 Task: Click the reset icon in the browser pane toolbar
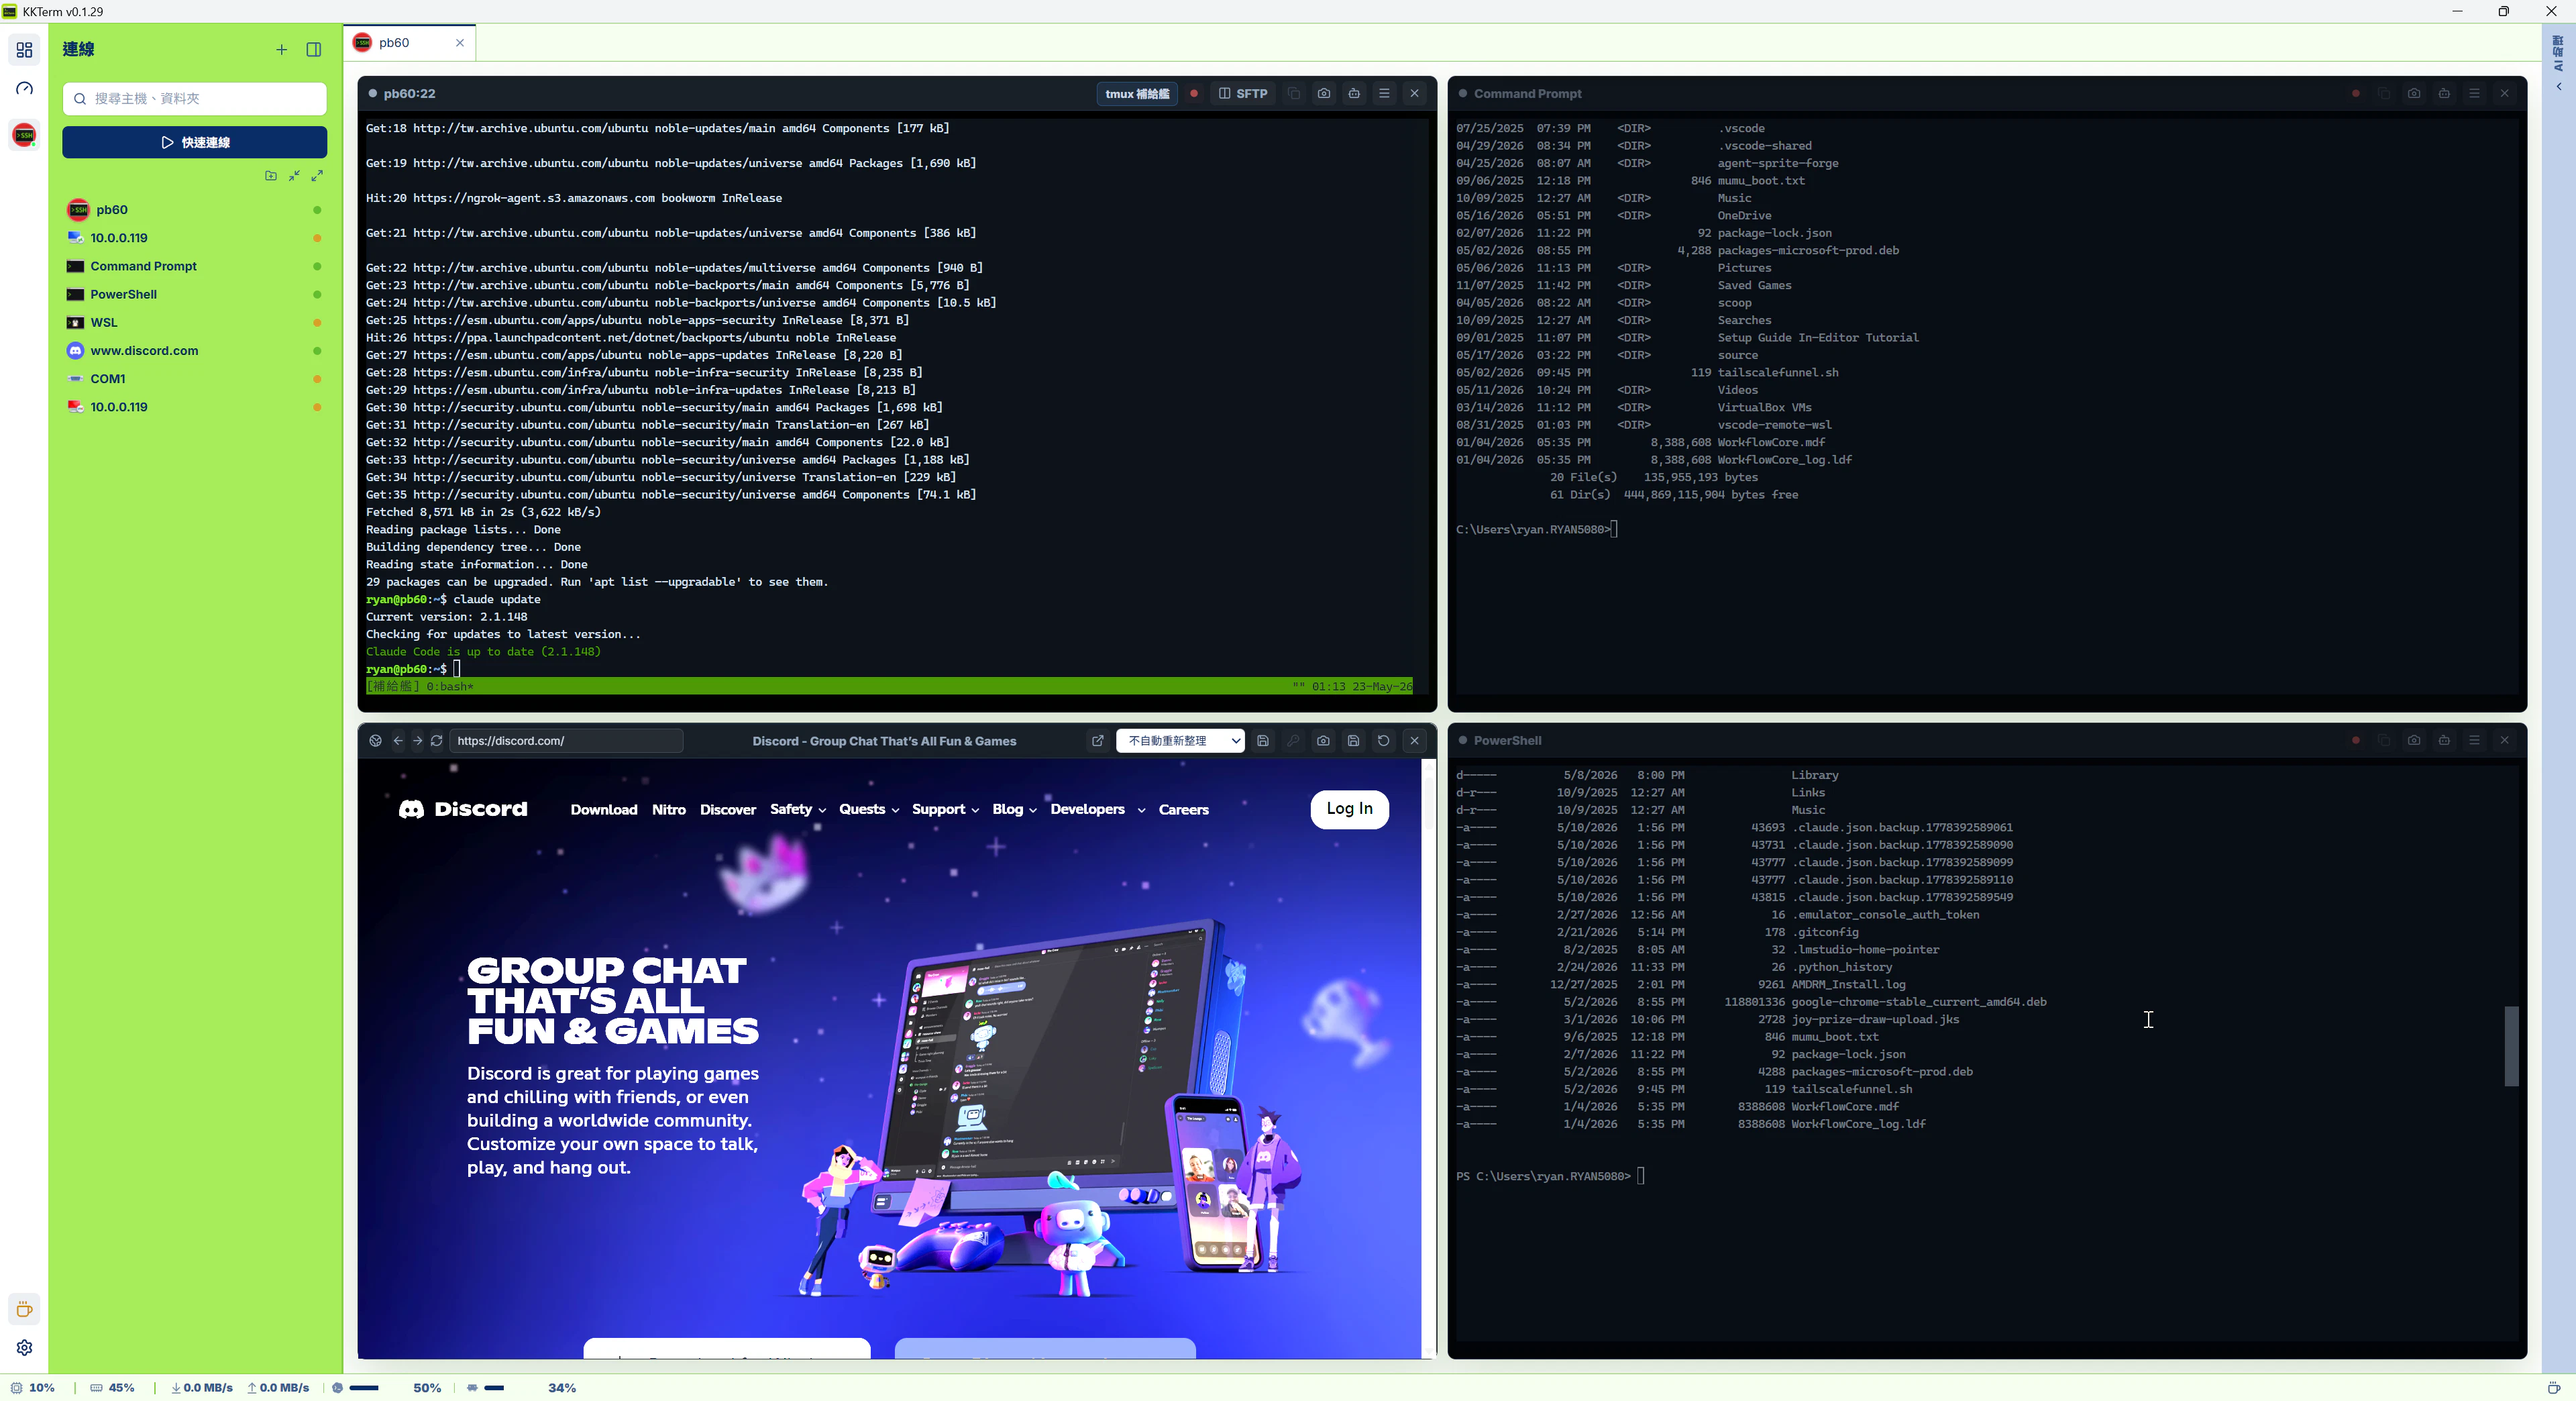tap(1383, 741)
